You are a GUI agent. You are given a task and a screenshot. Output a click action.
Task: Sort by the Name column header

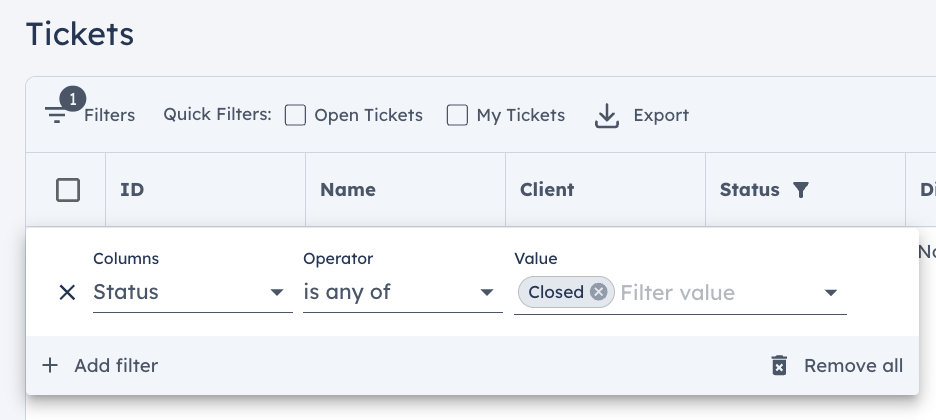(348, 190)
